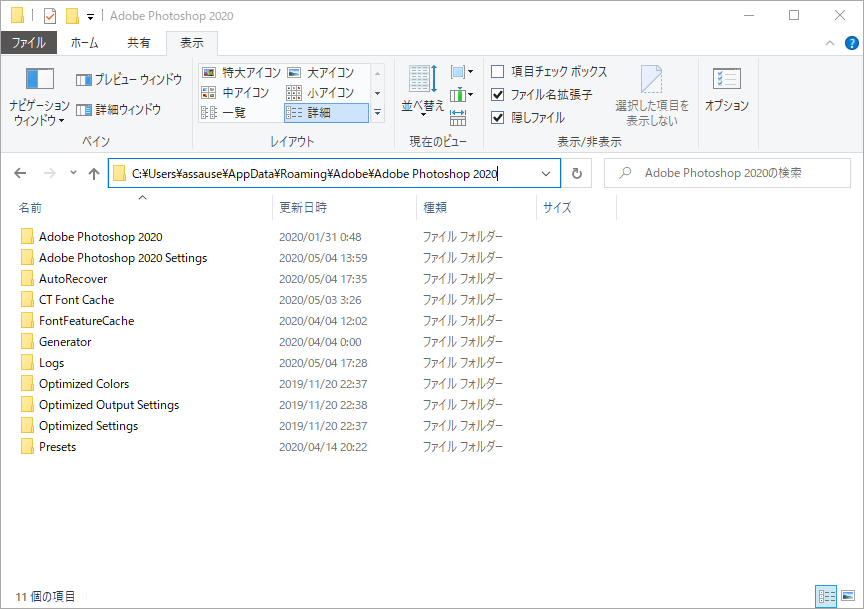Open recent locations dropdown arrow
Viewport: 864px width, 609px height.
click(x=73, y=173)
